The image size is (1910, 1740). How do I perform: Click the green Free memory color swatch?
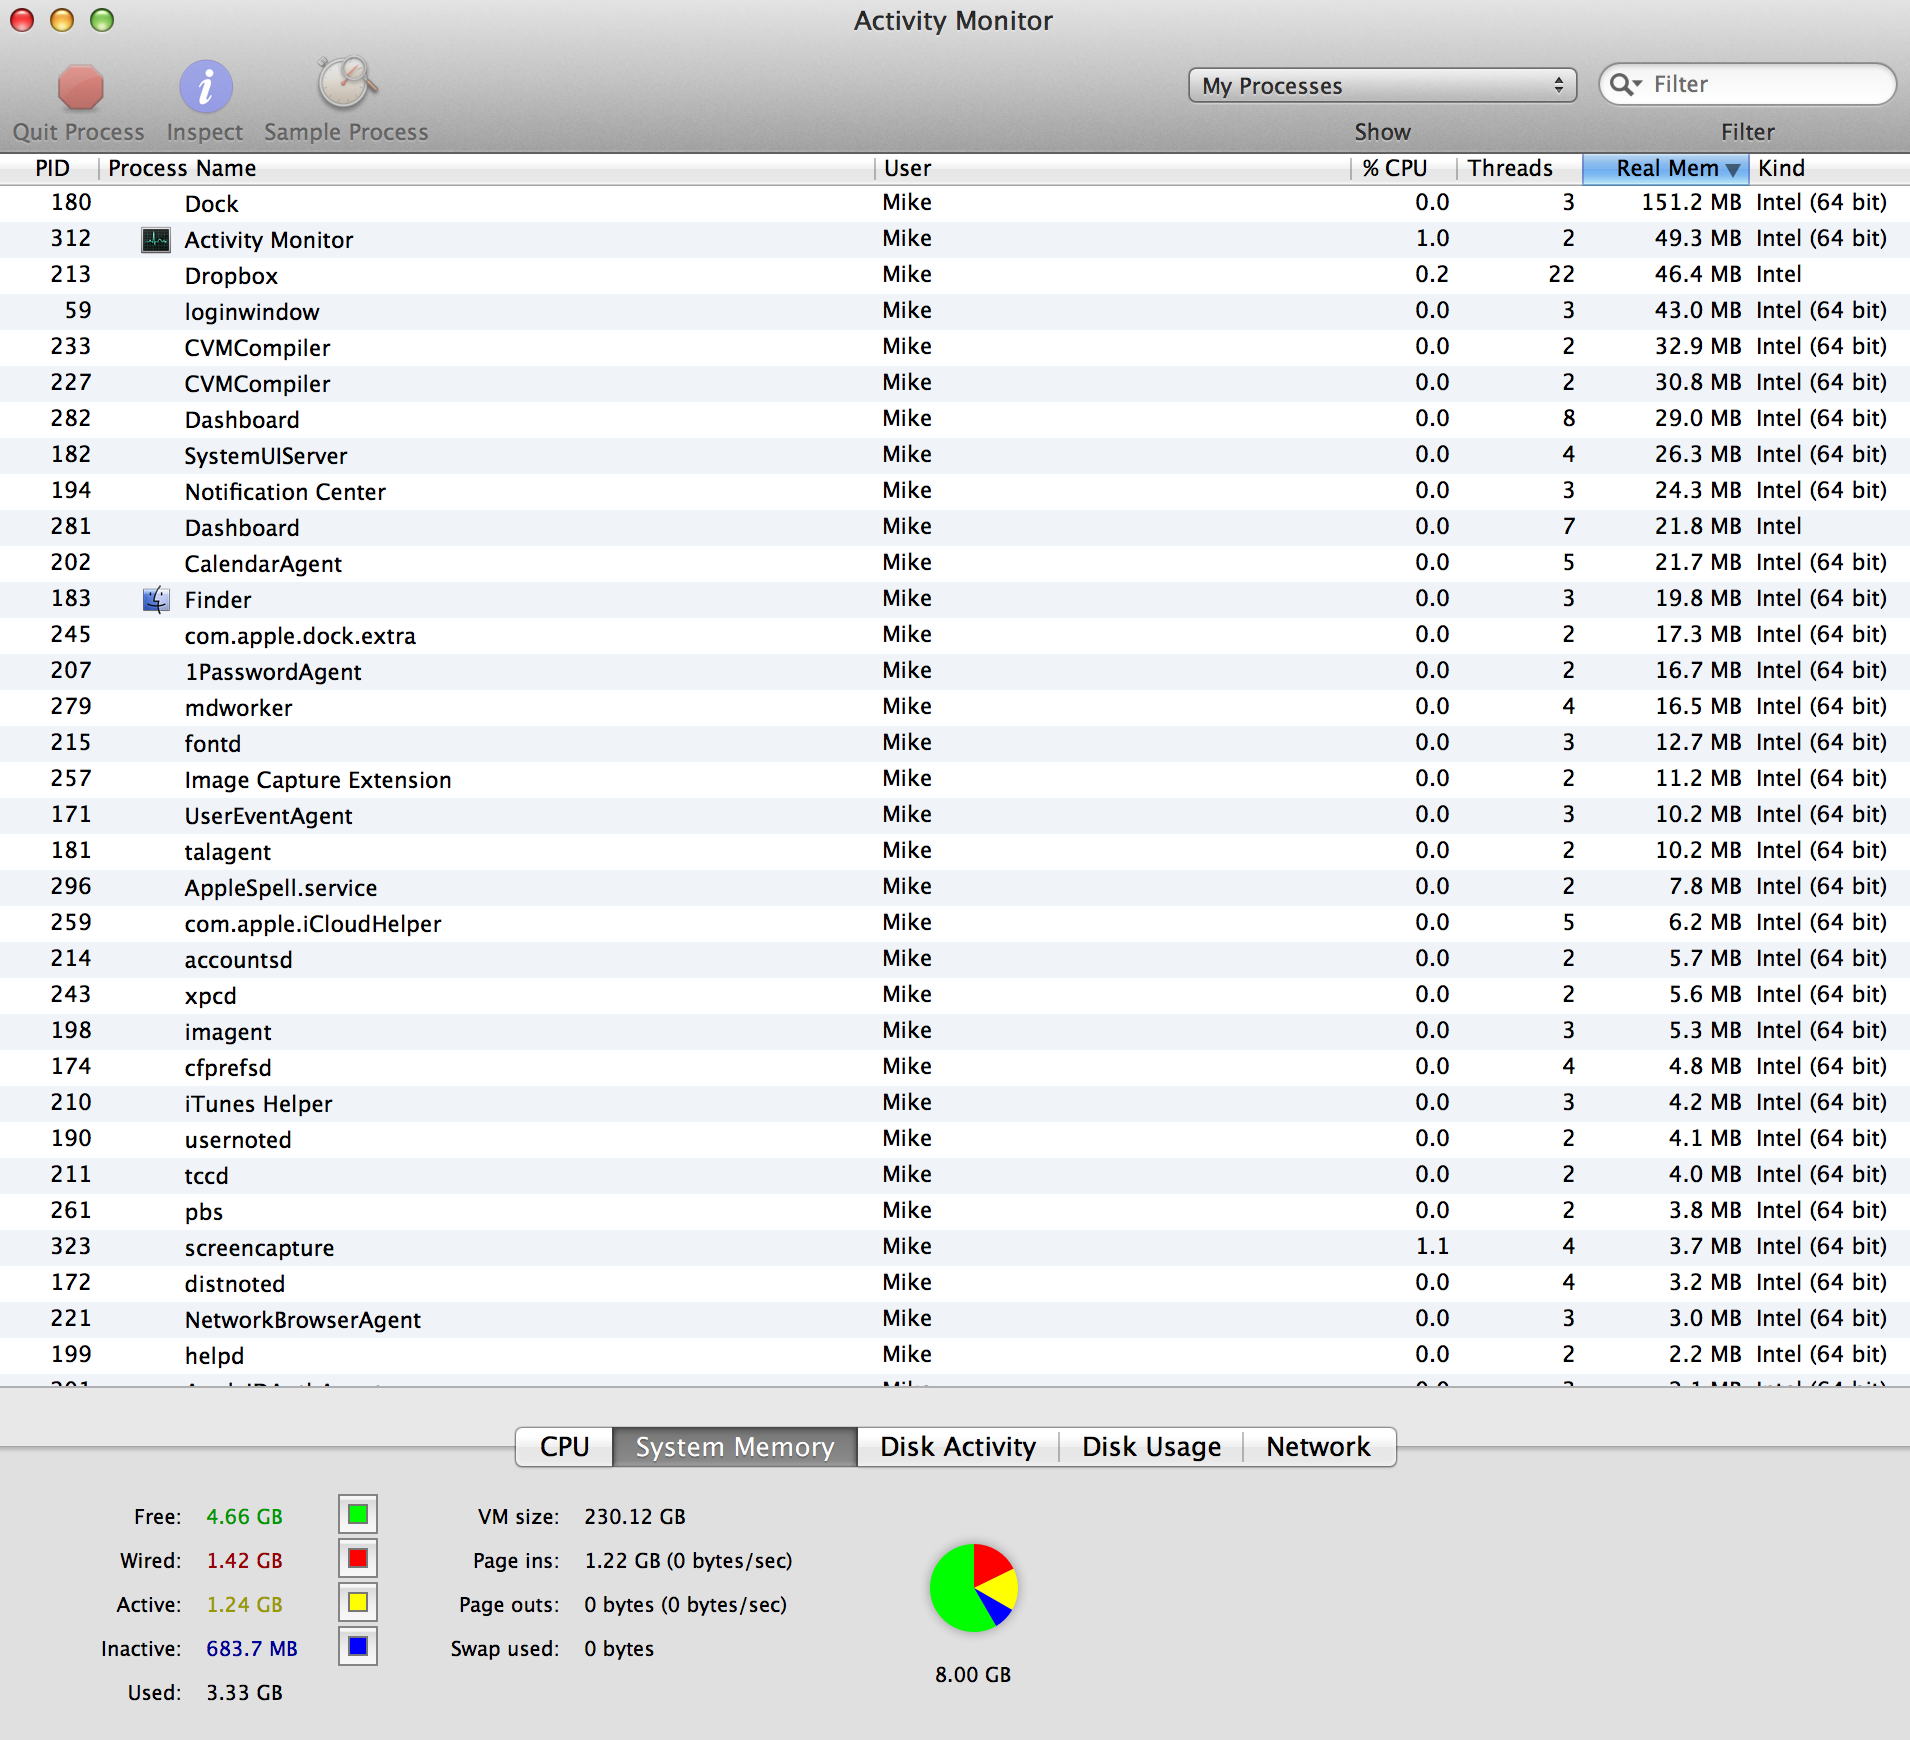pos(358,1515)
